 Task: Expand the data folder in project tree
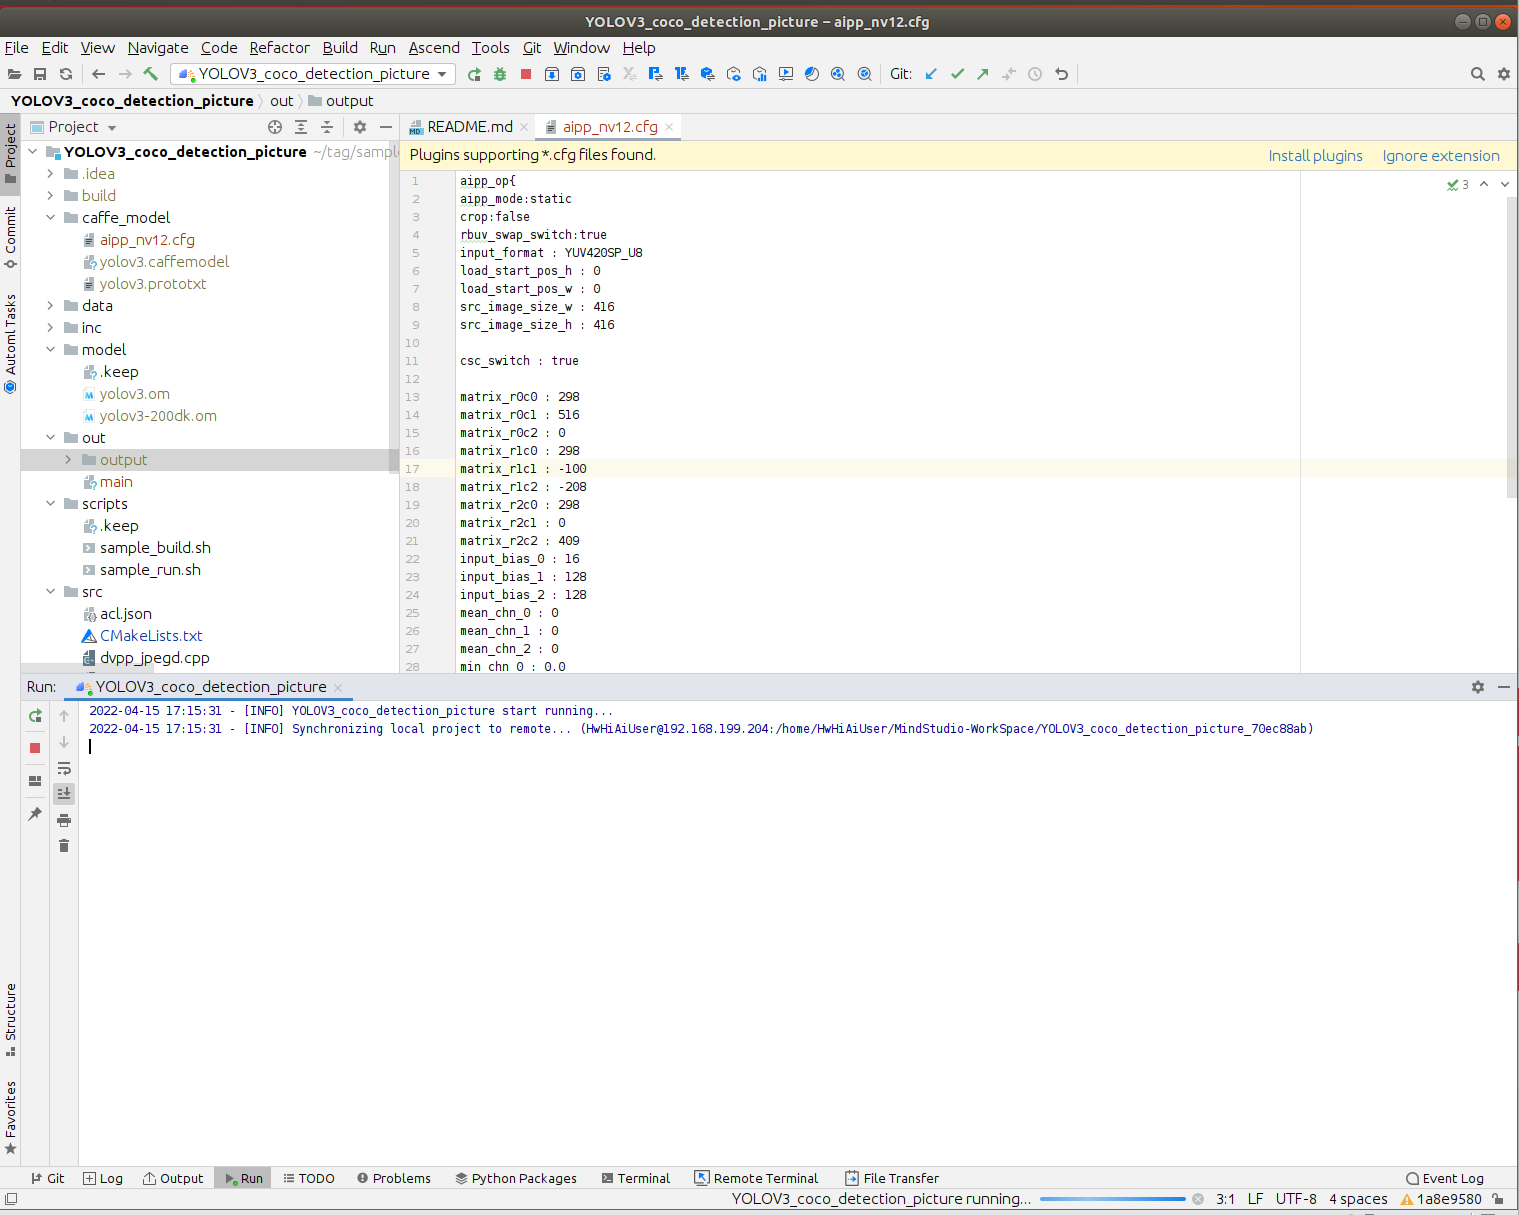click(51, 306)
